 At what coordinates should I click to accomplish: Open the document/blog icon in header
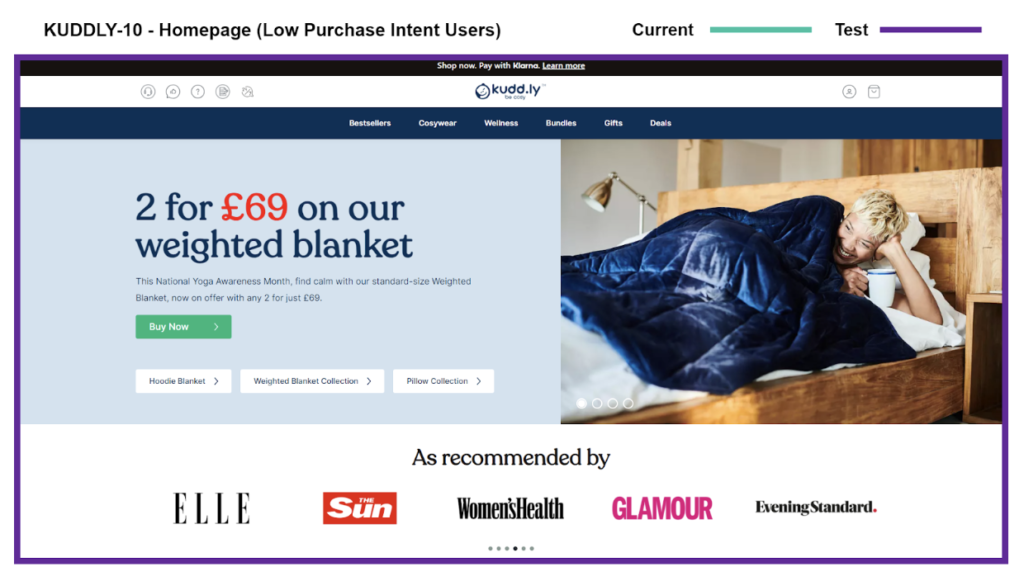[x=223, y=92]
